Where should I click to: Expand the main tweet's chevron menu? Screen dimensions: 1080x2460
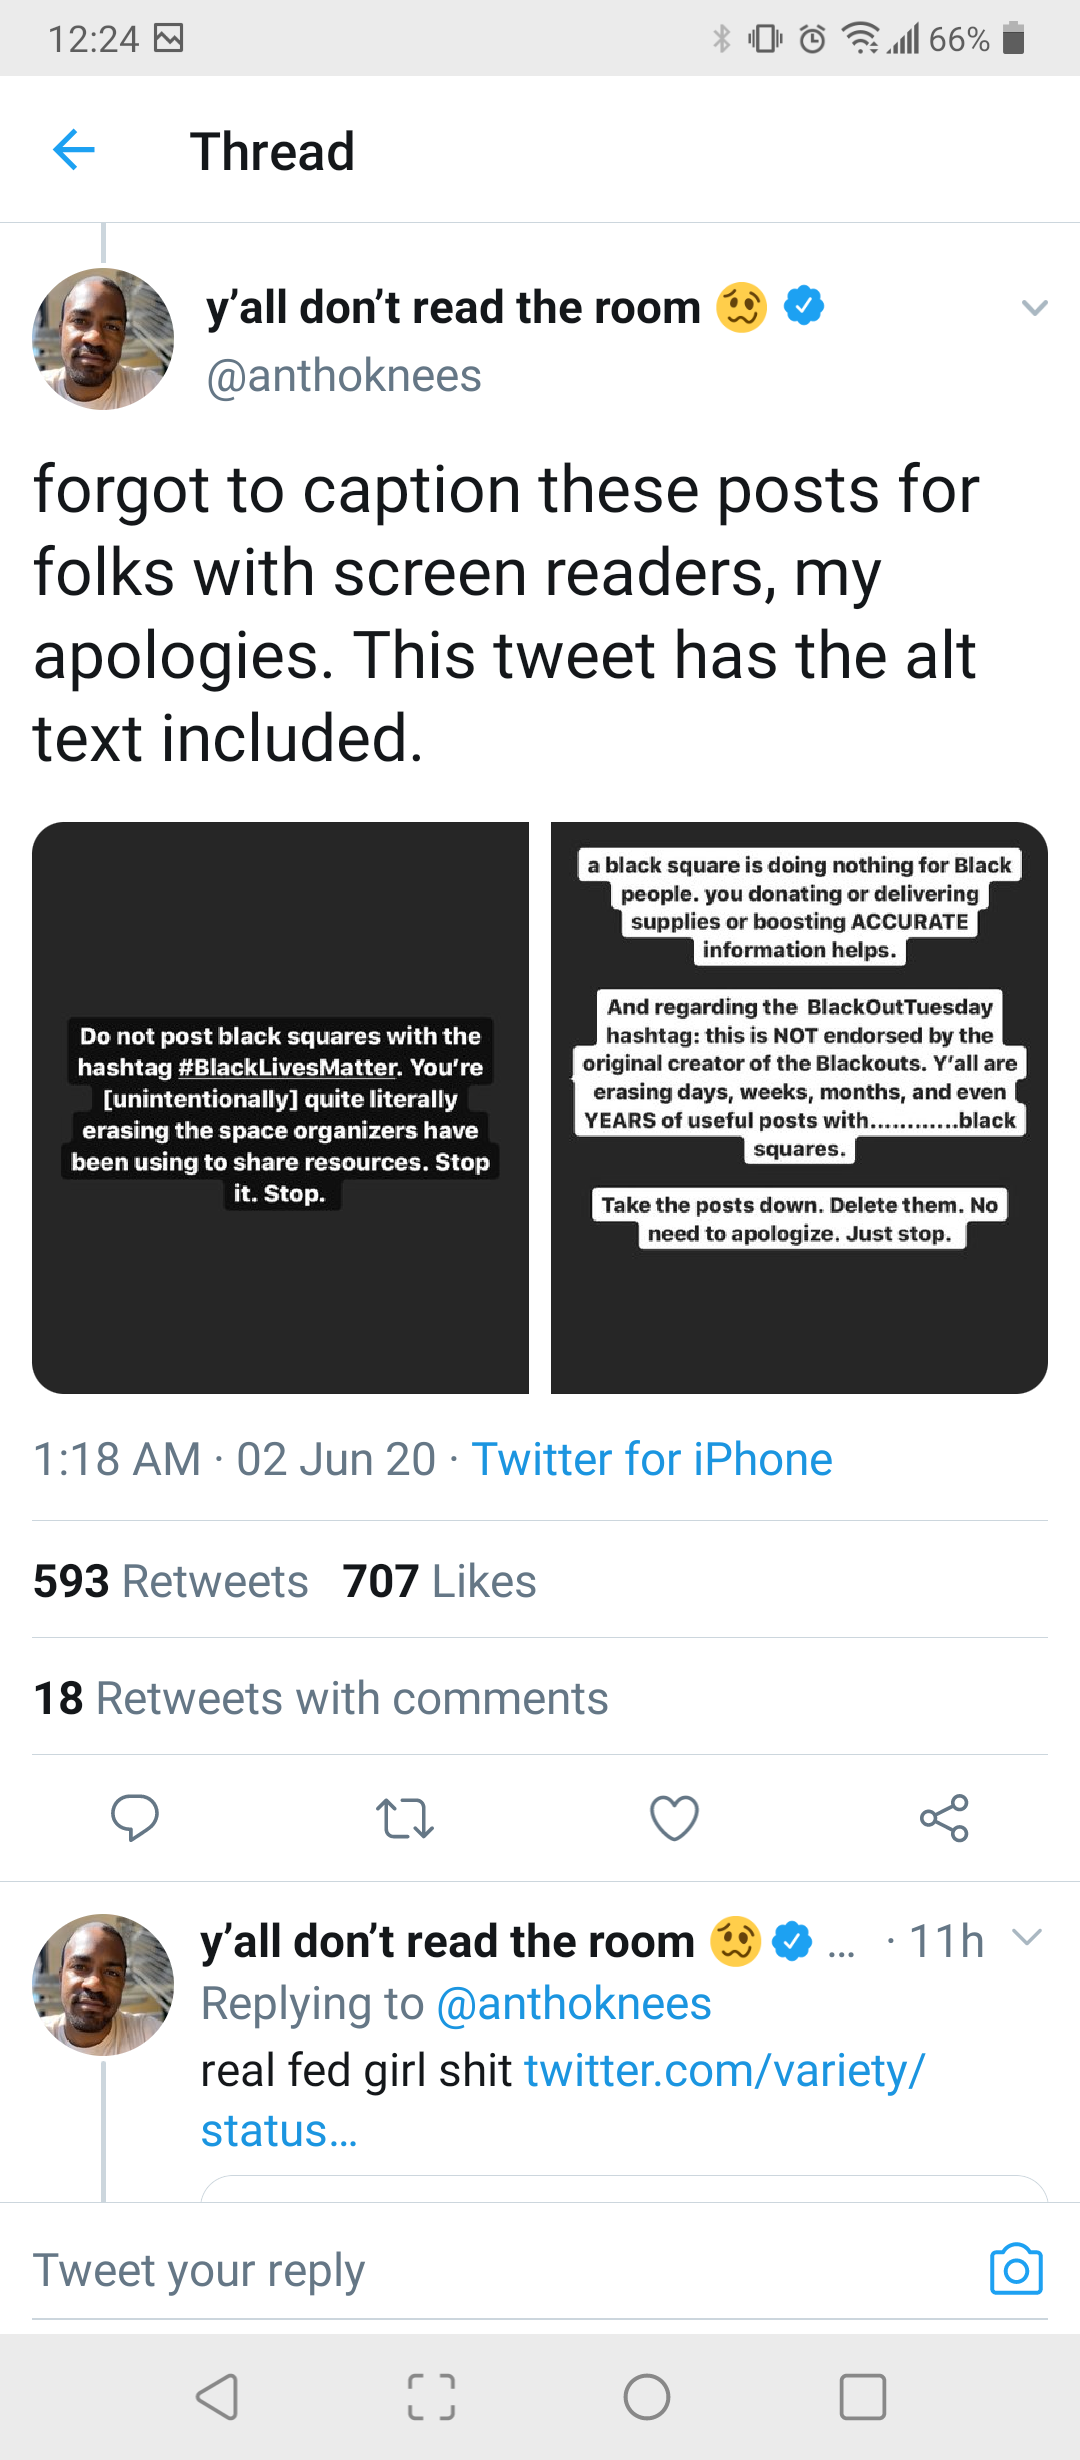pos(1035,308)
